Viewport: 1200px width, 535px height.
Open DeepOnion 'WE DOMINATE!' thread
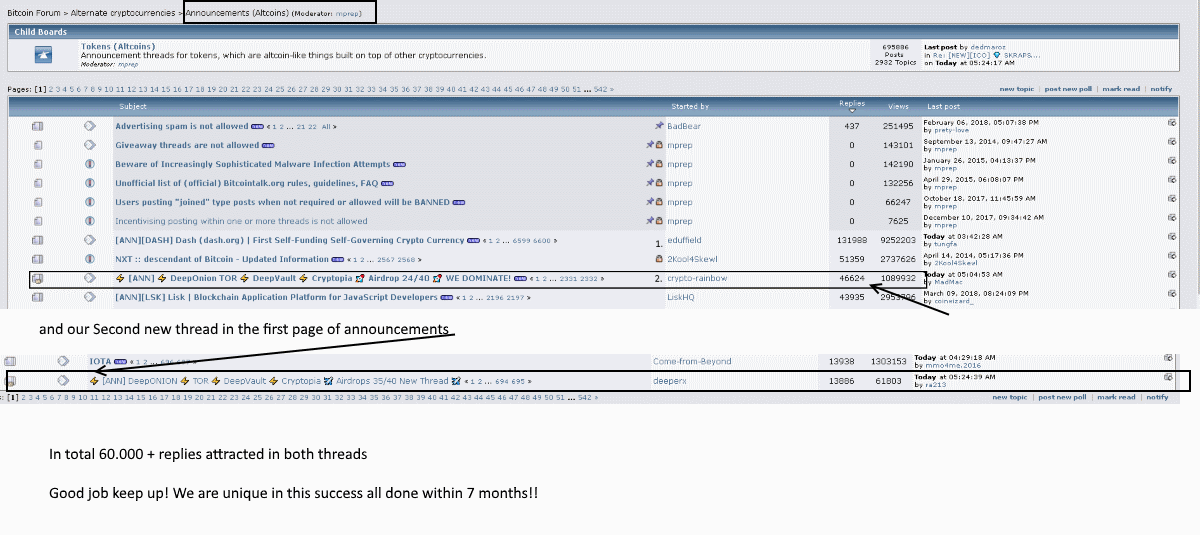coord(313,278)
